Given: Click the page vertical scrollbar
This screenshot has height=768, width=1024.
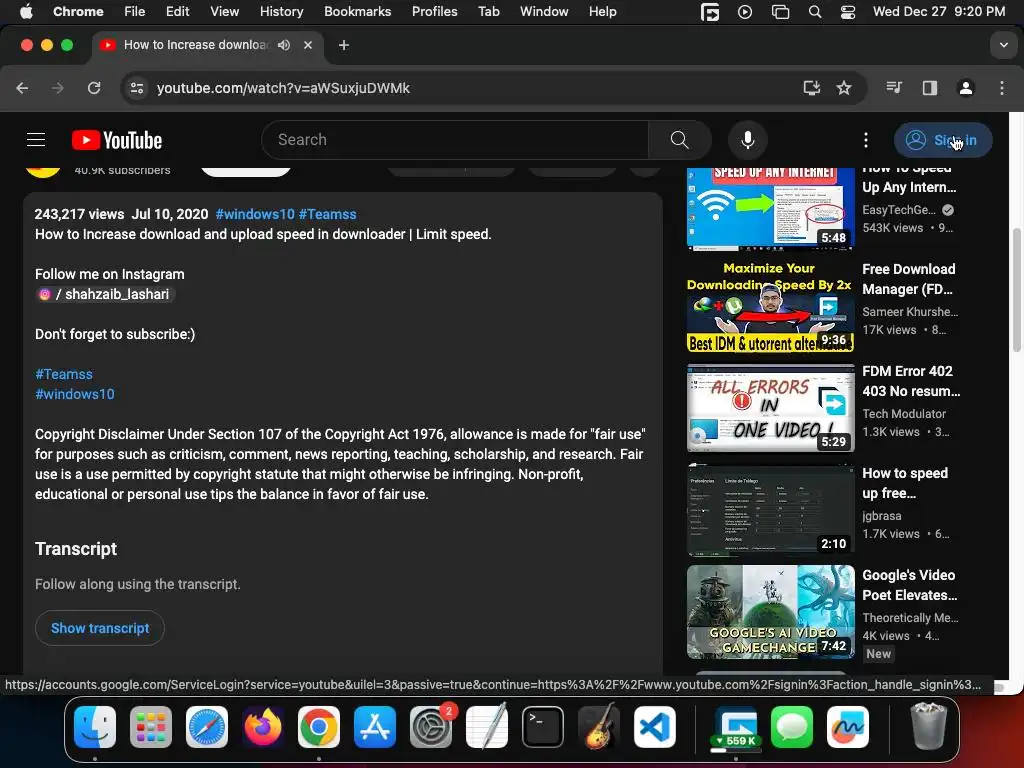Looking at the screenshot, I should pyautogui.click(x=1016, y=291).
